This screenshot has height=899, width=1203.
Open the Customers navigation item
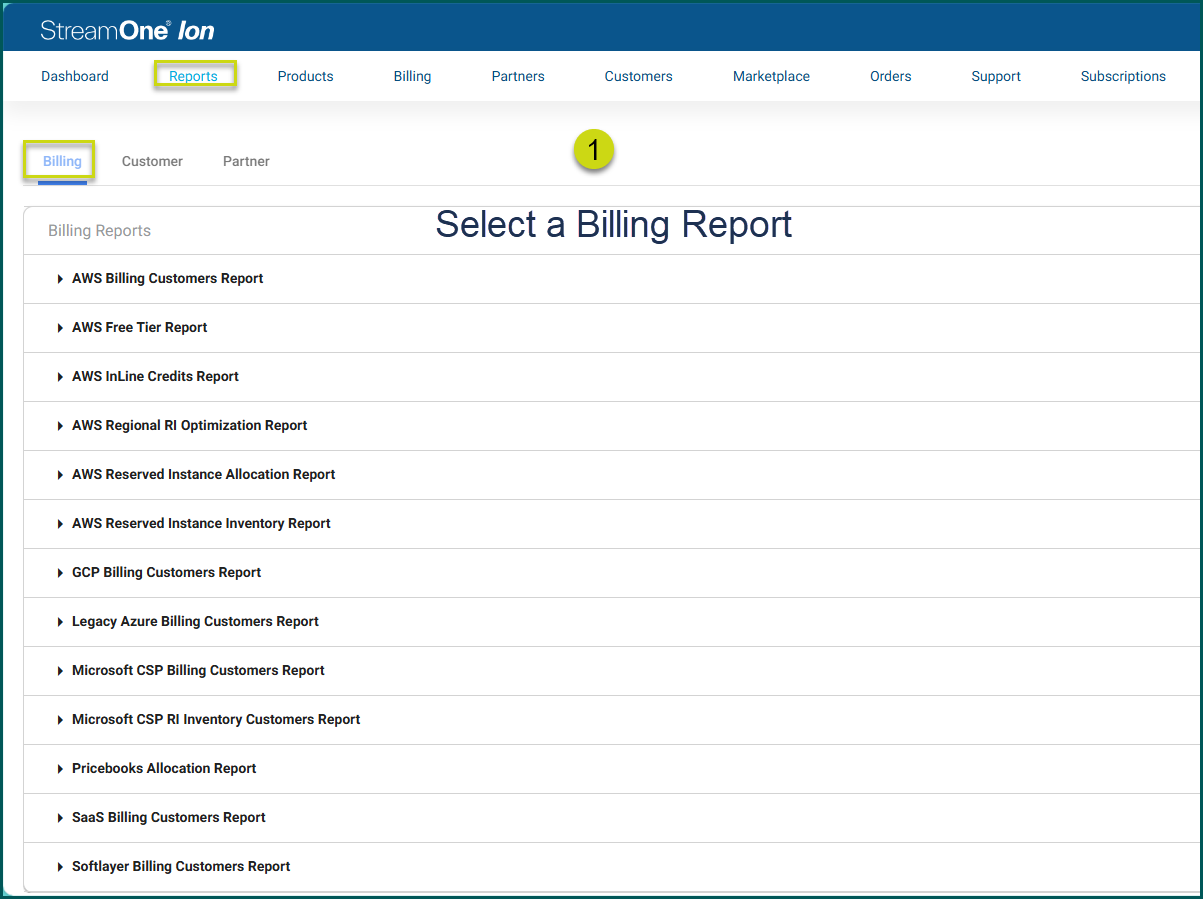(638, 76)
